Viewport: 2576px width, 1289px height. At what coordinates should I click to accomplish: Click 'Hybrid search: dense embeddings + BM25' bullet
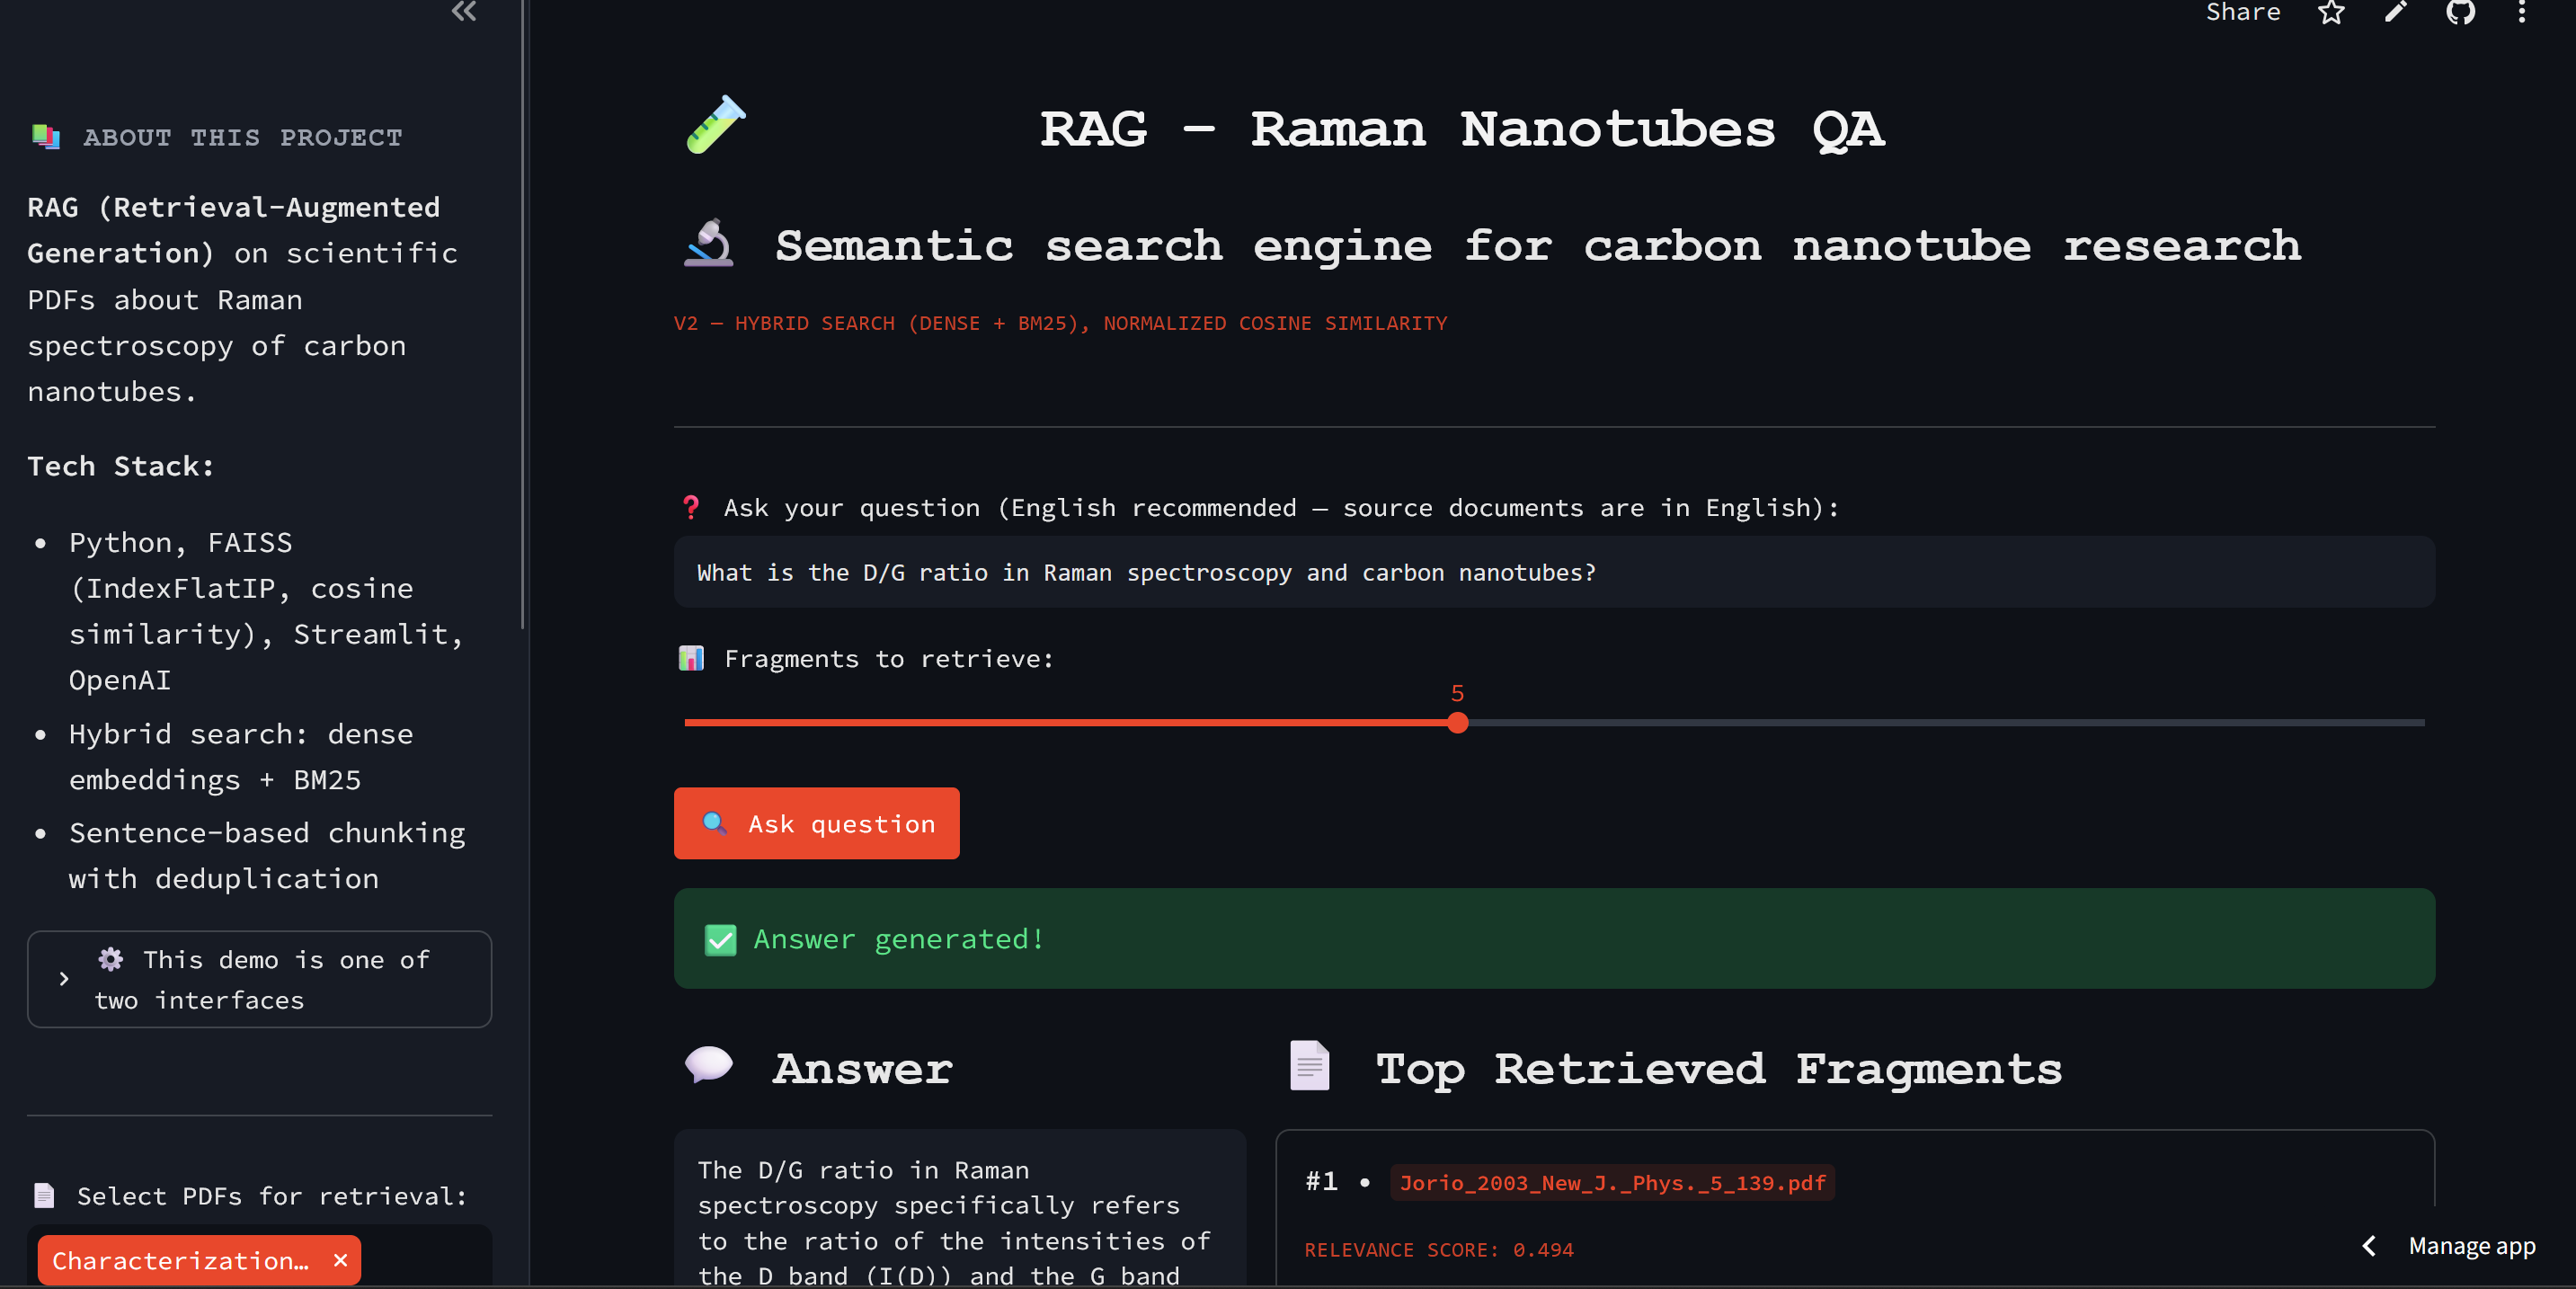(x=241, y=757)
